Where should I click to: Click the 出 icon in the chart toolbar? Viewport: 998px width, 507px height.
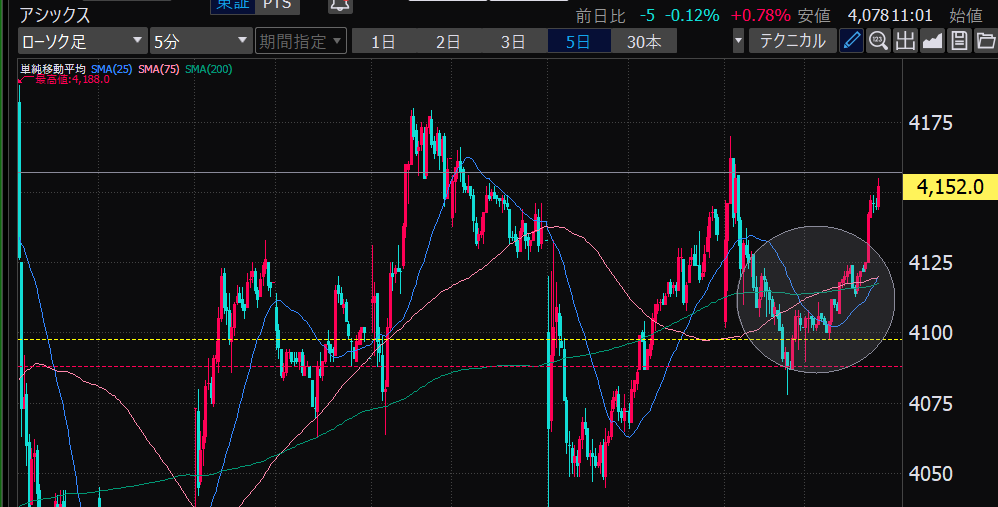tap(905, 41)
